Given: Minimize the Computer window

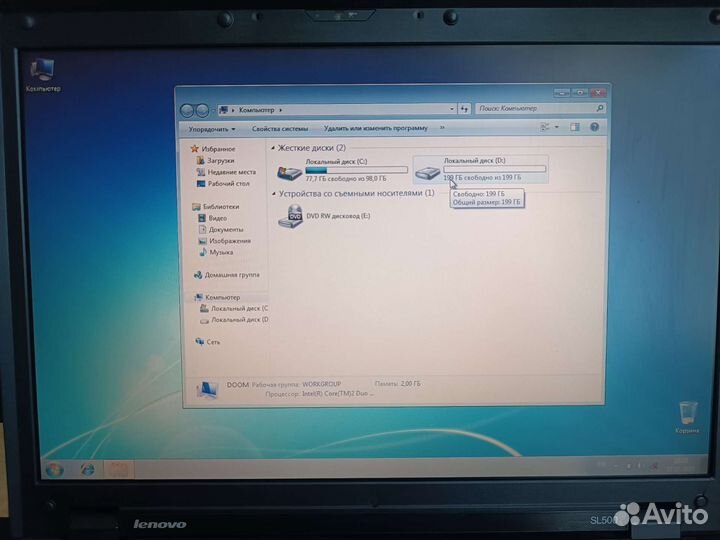Looking at the screenshot, I should click(x=562, y=93).
